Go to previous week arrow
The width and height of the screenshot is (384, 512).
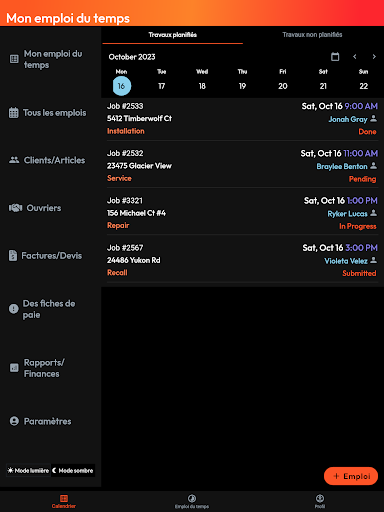point(355,57)
